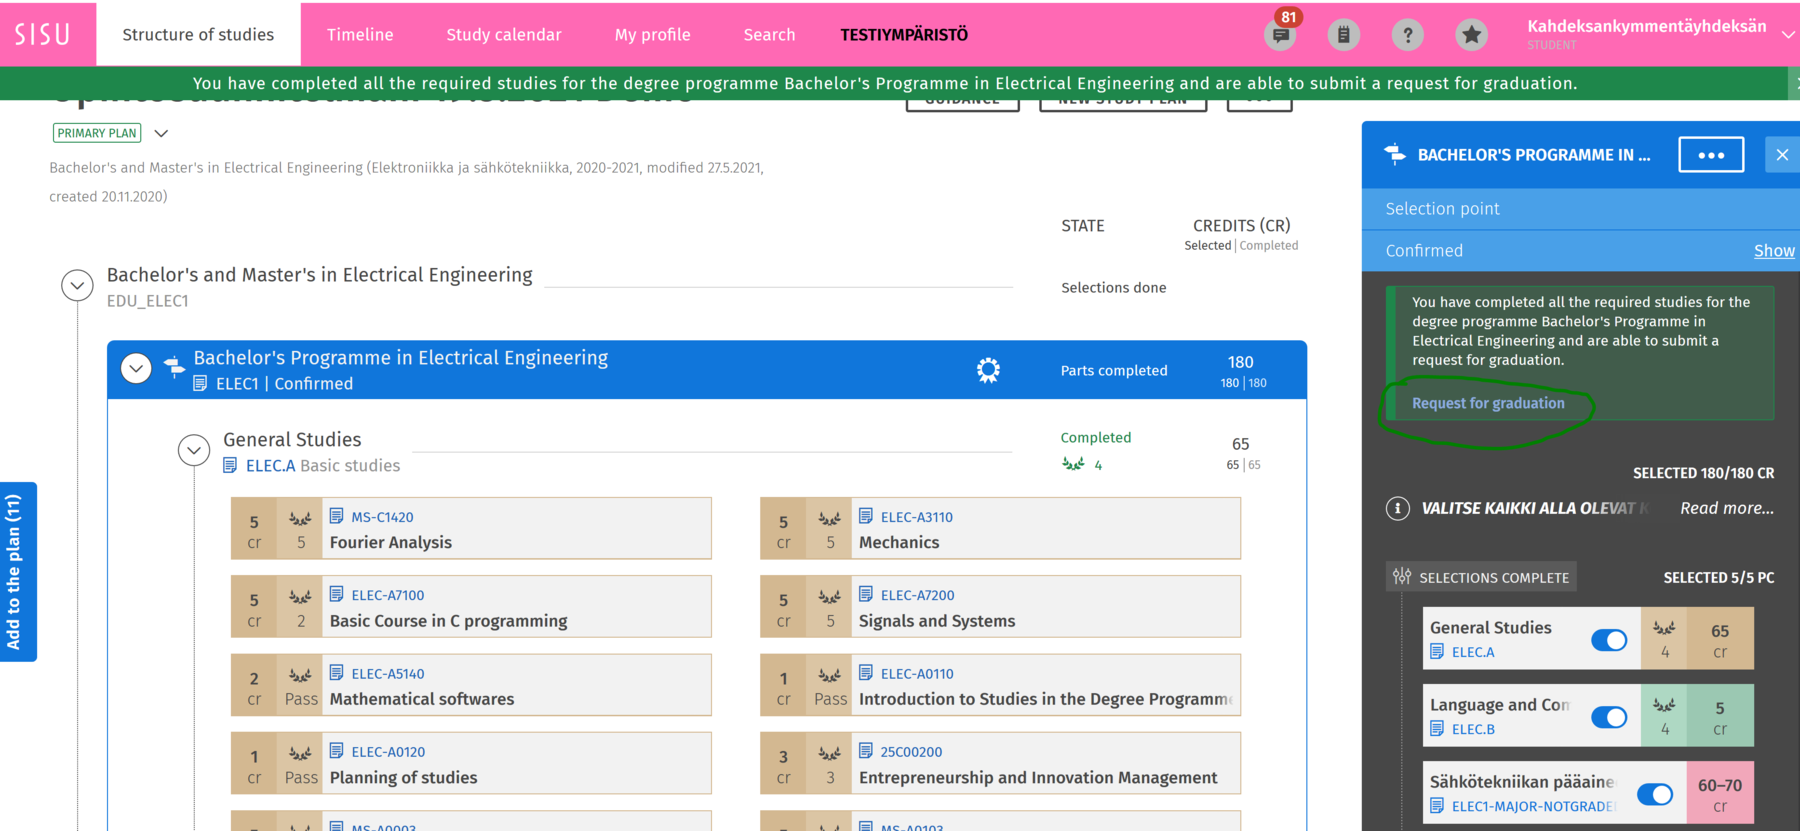Open the help question mark icon
The width and height of the screenshot is (1800, 831).
click(x=1408, y=35)
